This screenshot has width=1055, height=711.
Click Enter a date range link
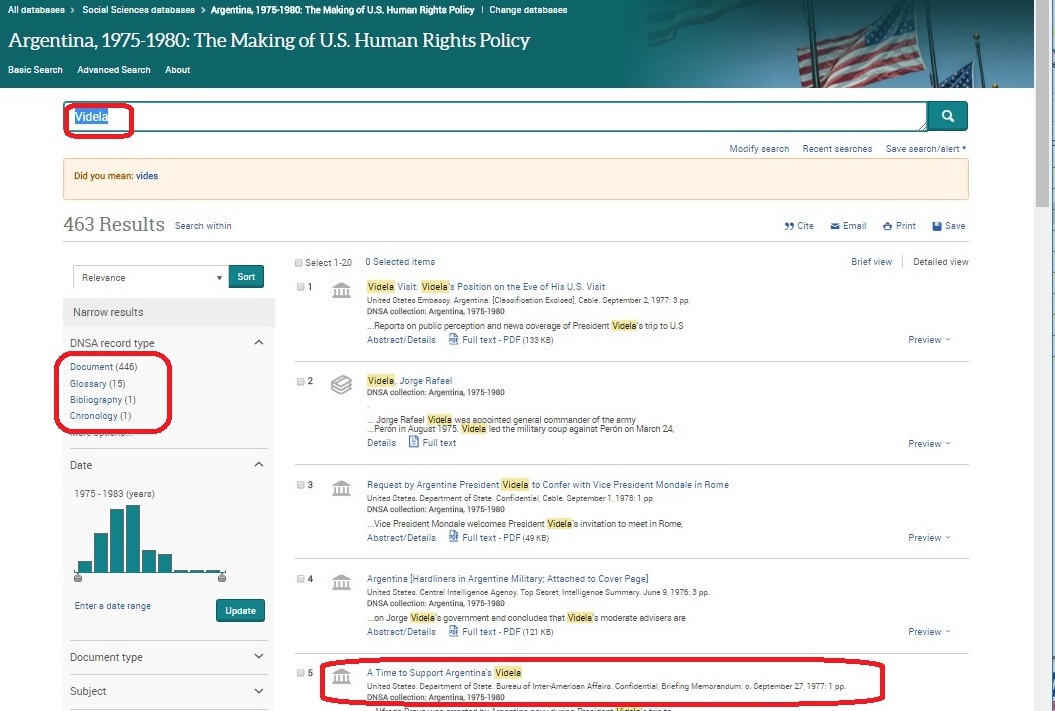coord(112,606)
